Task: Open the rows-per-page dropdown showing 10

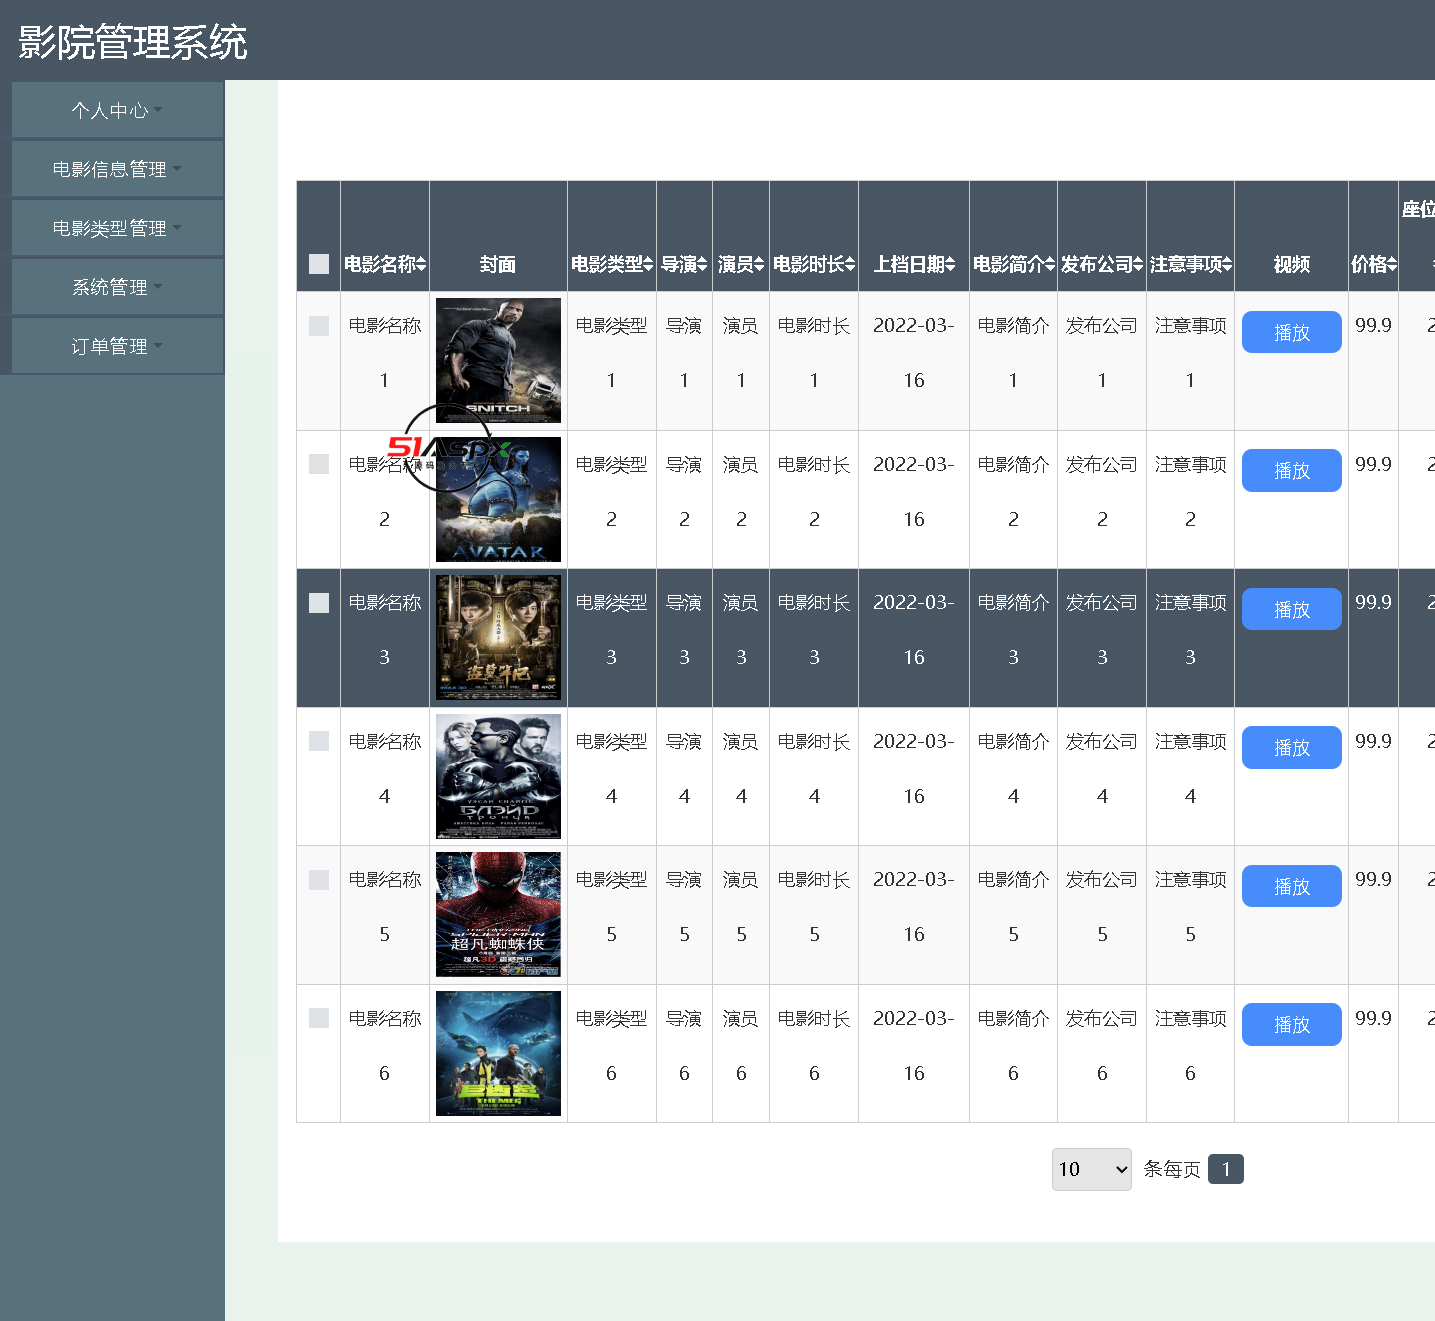Action: point(1091,1169)
